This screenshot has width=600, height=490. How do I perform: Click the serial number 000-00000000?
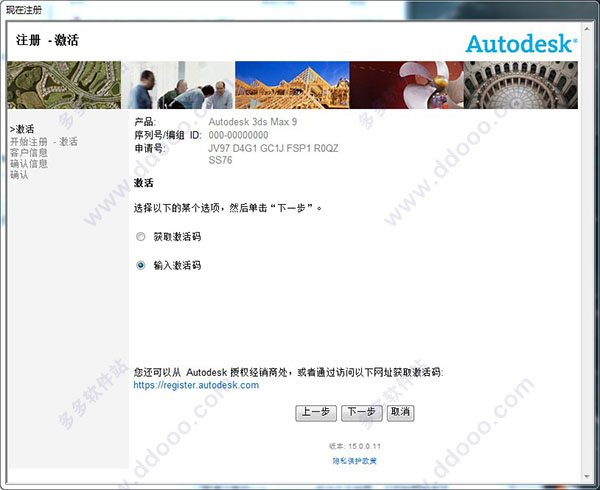point(238,135)
